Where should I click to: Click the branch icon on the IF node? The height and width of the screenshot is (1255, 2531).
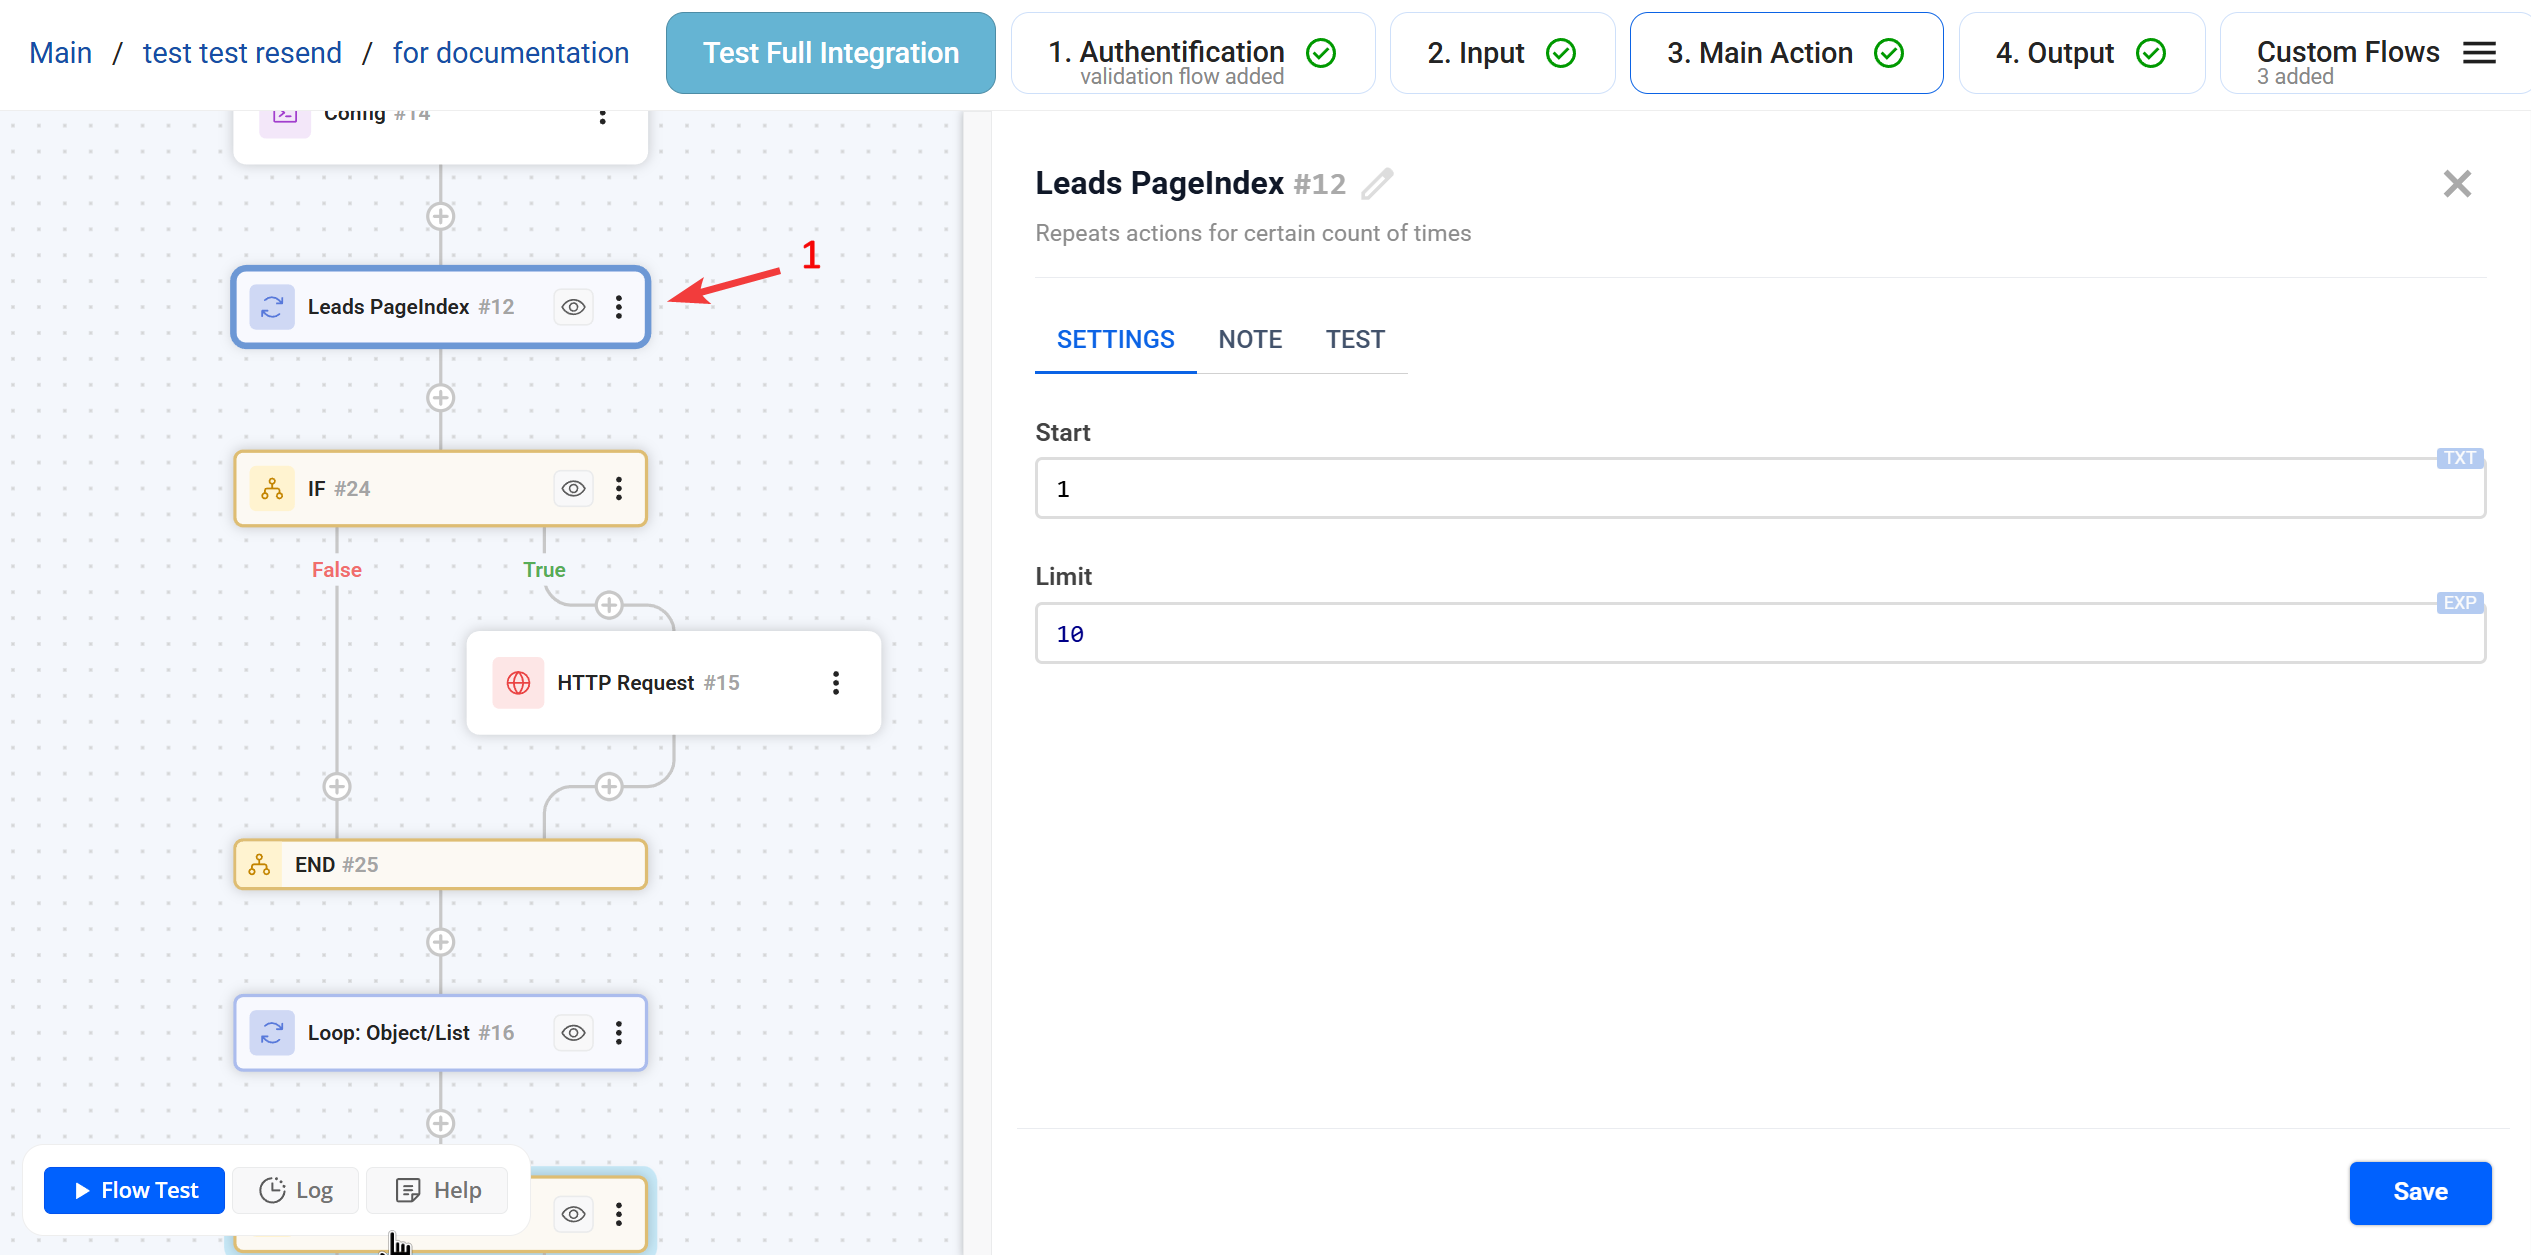tap(271, 488)
